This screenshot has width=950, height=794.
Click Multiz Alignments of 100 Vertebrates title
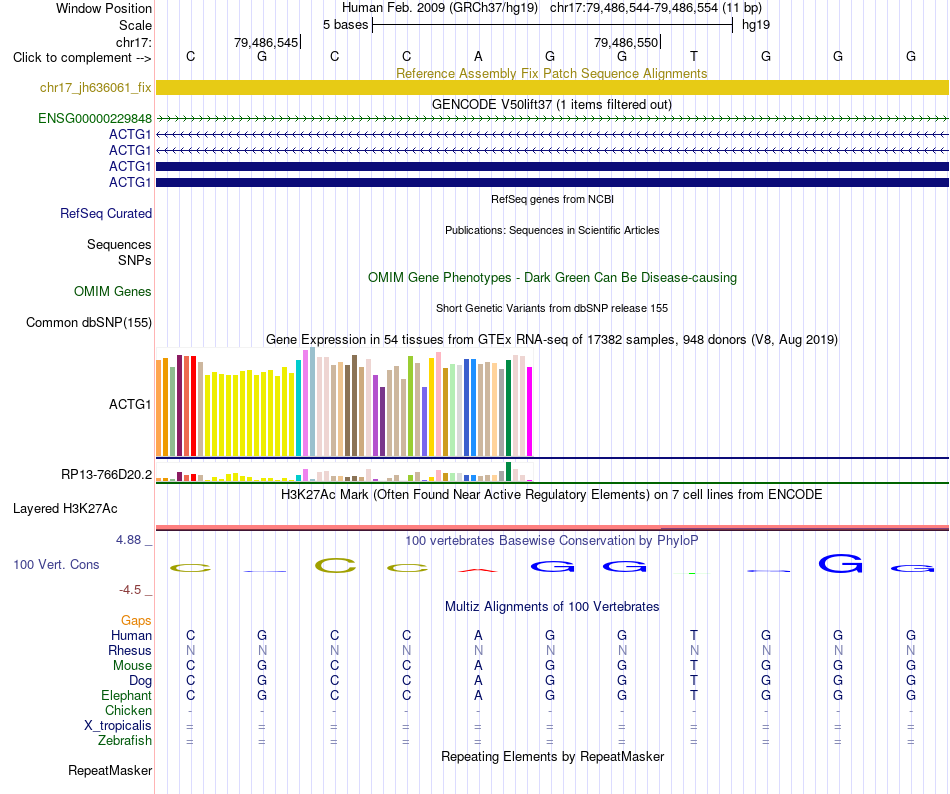(x=552, y=606)
